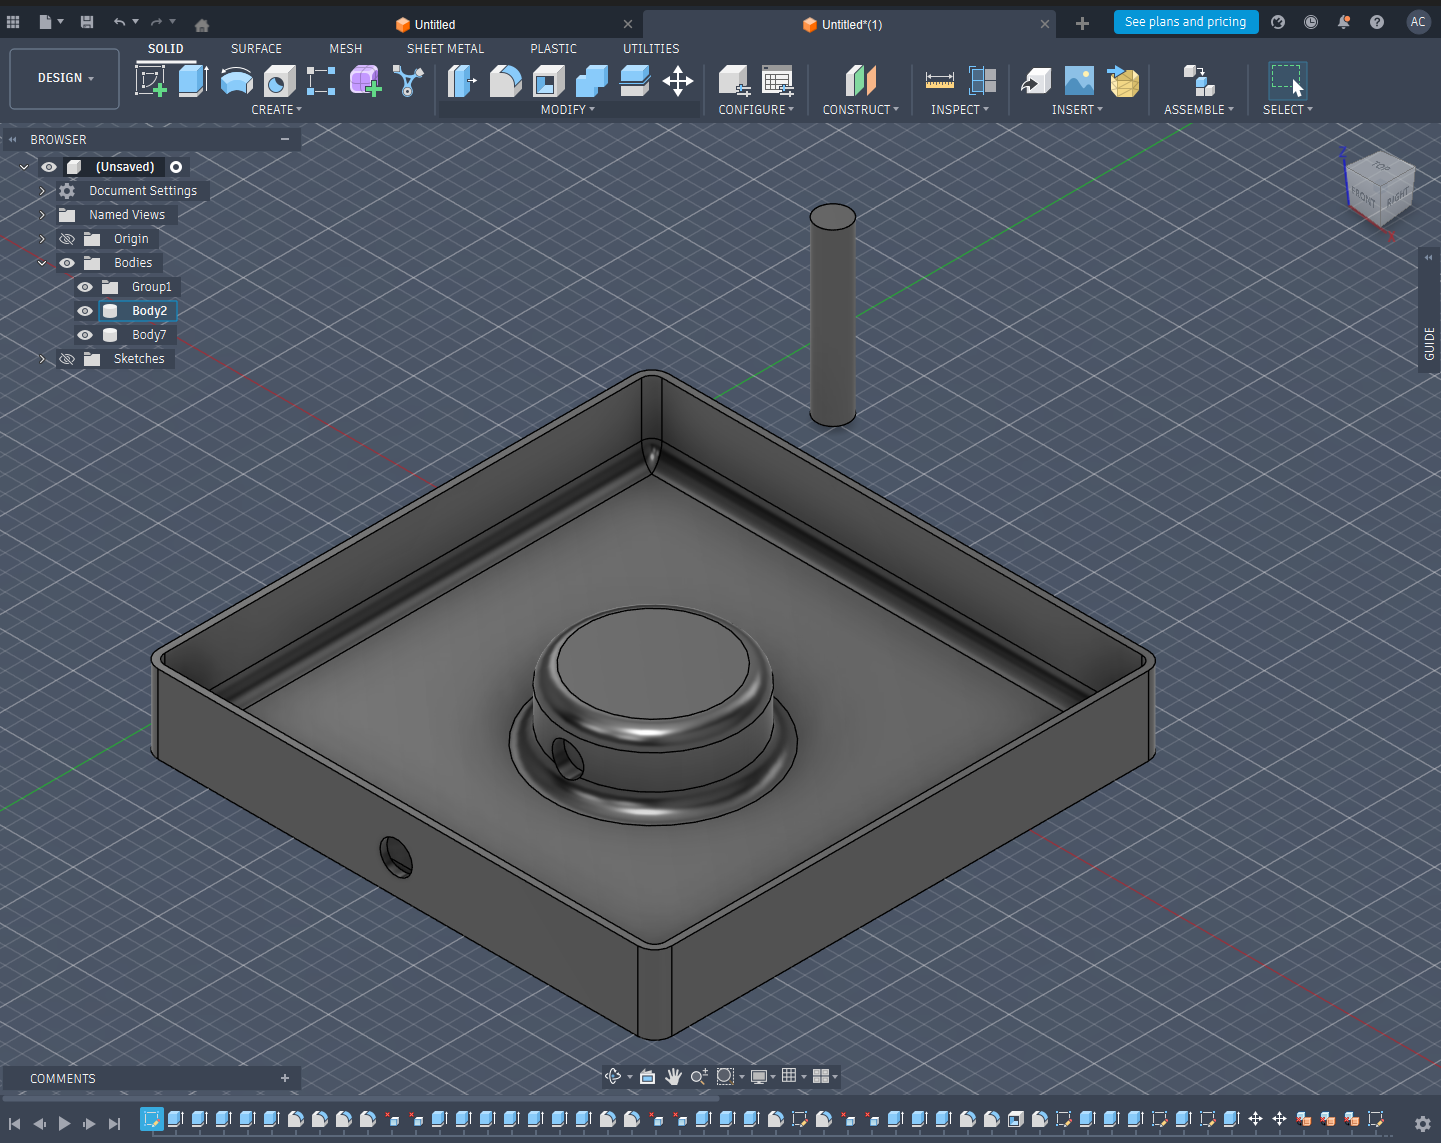Screen dimensions: 1441x1143
Task: Click See plans and pricing
Action: click(1186, 21)
